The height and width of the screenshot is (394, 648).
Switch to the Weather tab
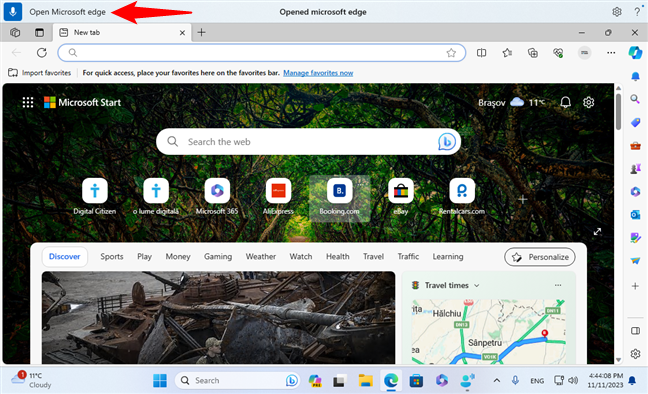pyautogui.click(x=260, y=257)
